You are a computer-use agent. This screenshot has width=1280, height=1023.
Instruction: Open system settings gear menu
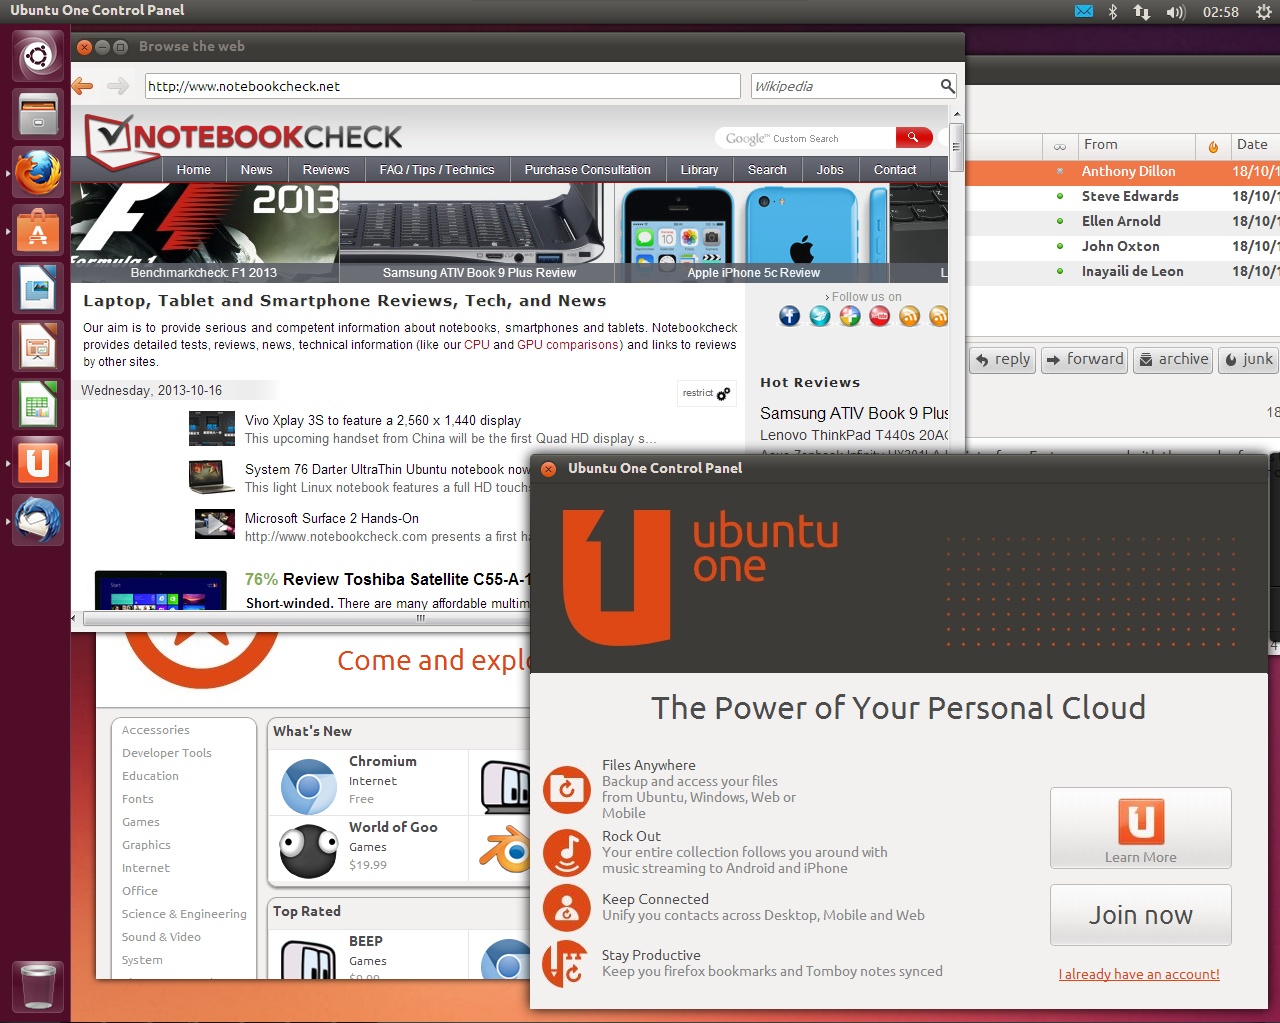pyautogui.click(x=1263, y=12)
